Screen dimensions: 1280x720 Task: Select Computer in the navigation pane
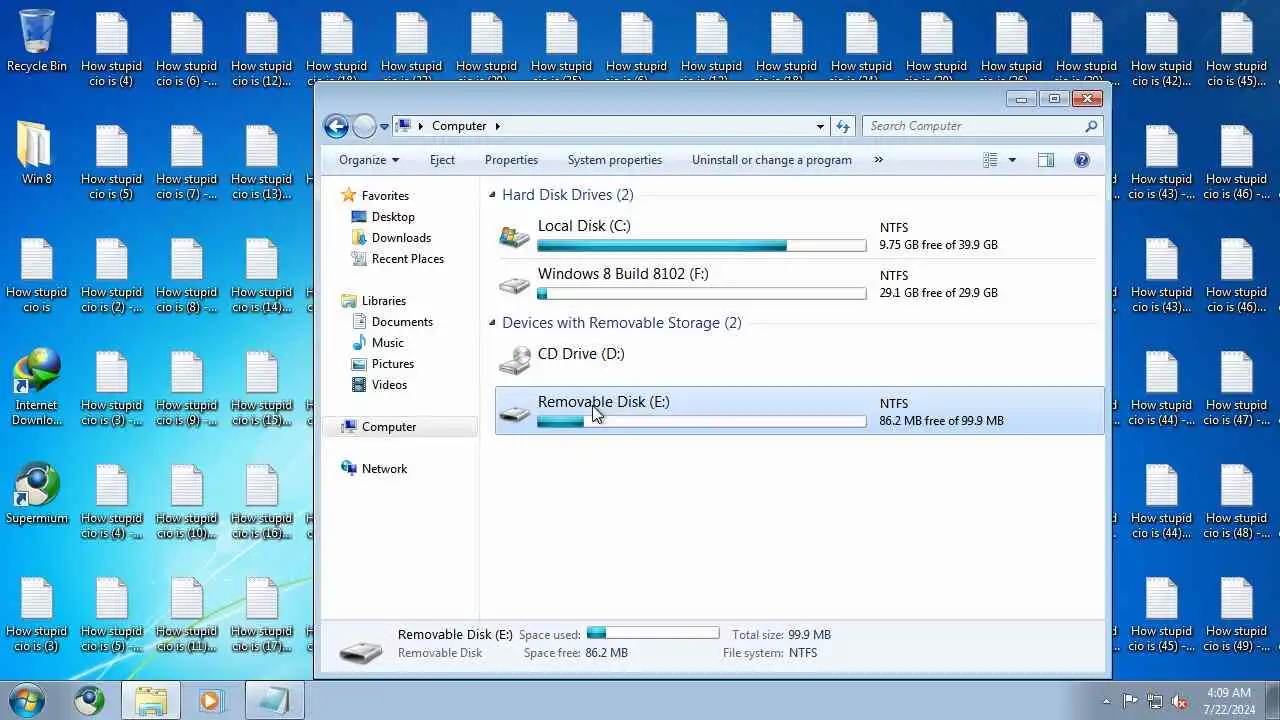coord(388,427)
